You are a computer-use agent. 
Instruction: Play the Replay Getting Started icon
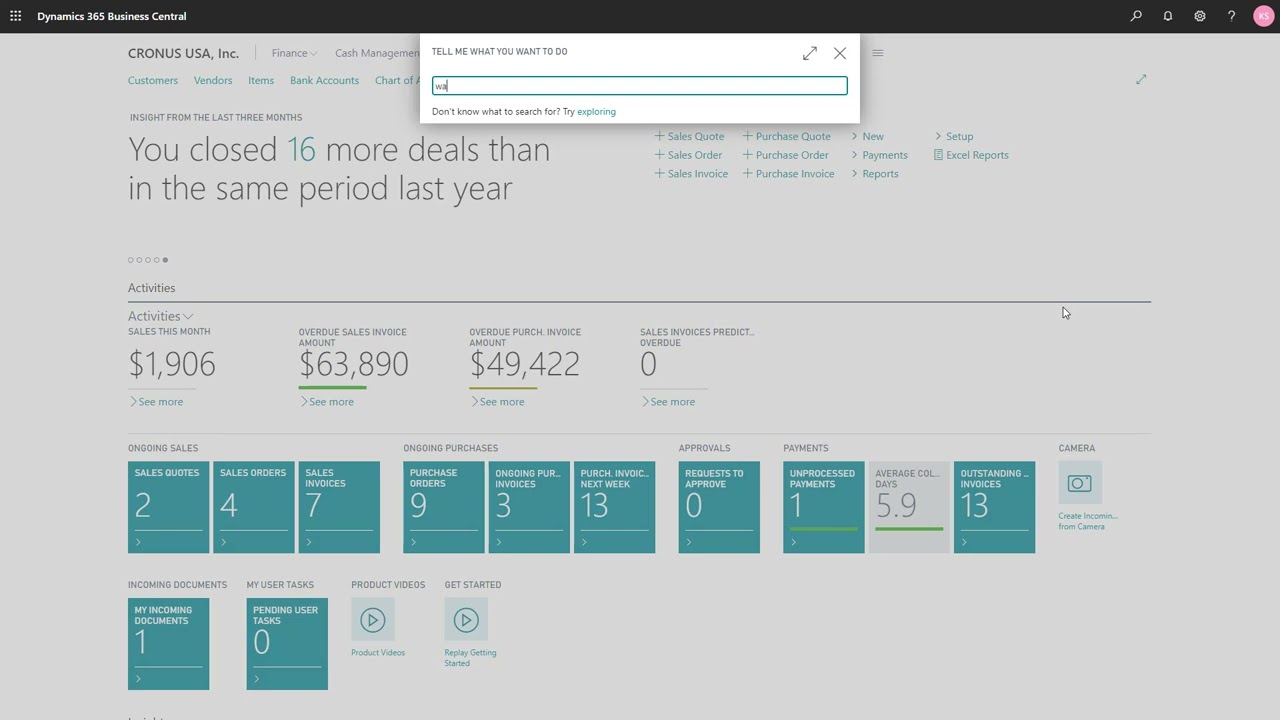(466, 620)
